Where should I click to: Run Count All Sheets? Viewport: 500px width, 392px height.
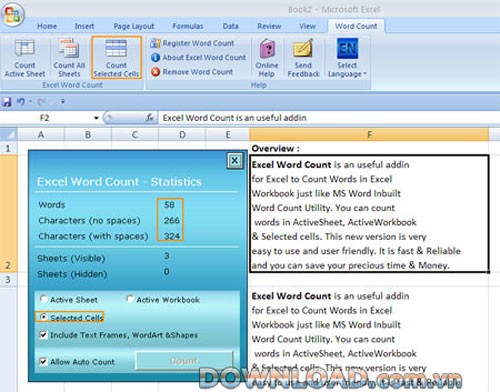click(69, 58)
